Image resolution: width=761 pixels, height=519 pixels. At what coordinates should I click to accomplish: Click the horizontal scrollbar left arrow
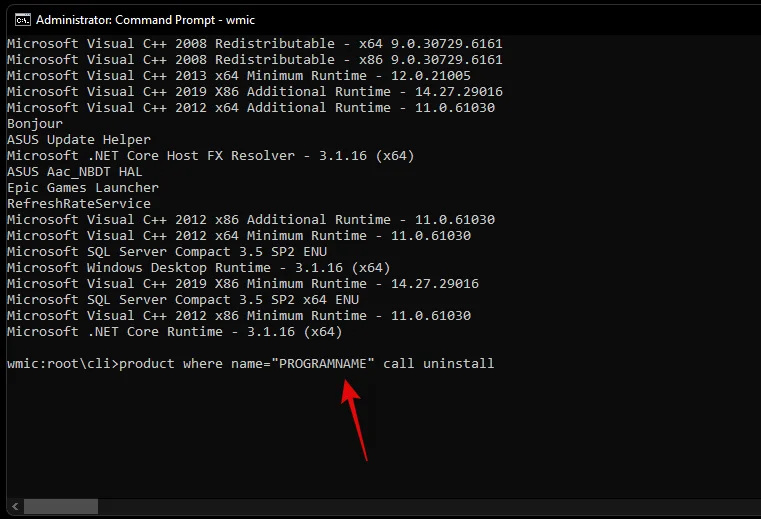15,506
